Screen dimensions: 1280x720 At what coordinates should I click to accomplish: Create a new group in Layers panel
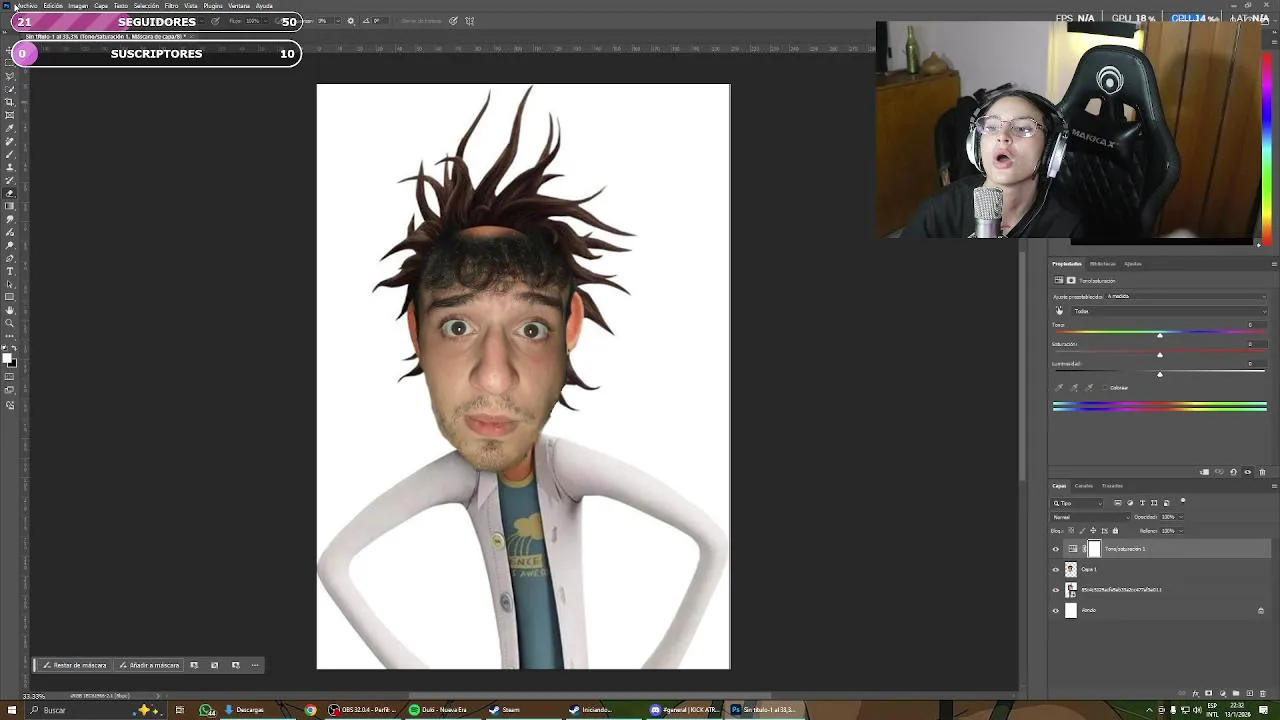[1236, 693]
